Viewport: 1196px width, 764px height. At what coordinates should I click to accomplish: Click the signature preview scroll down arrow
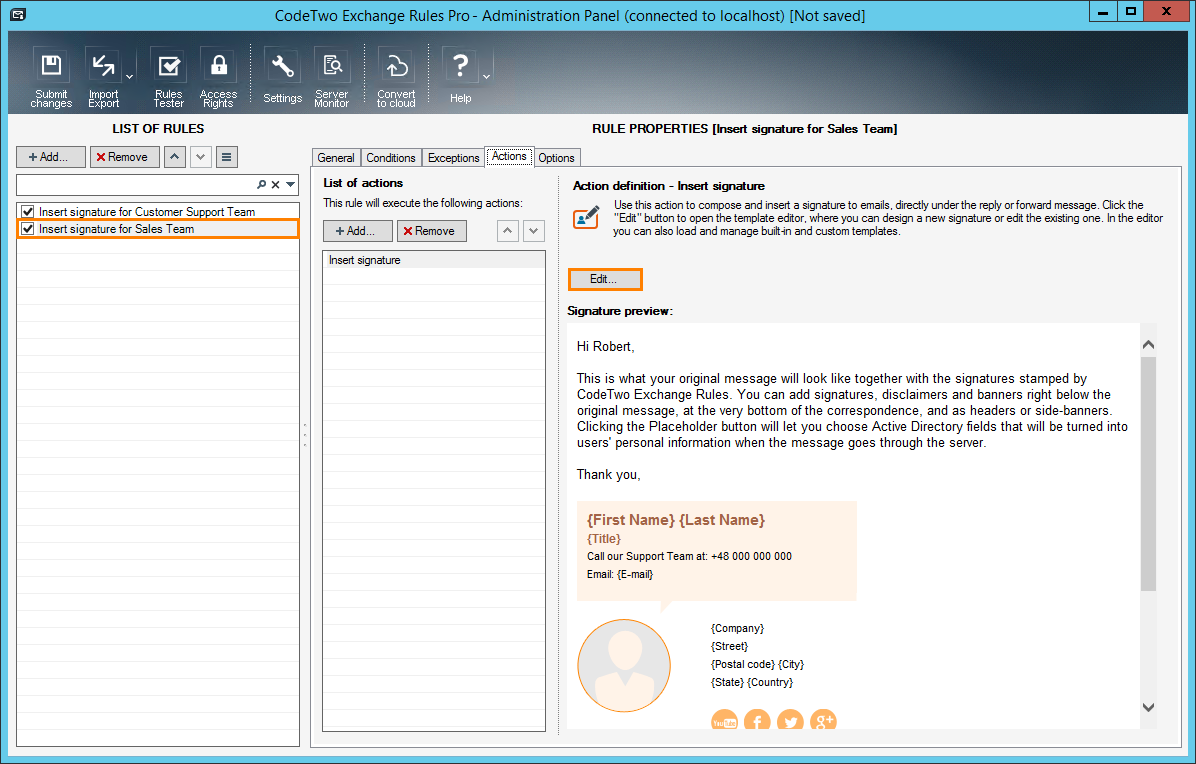1149,708
